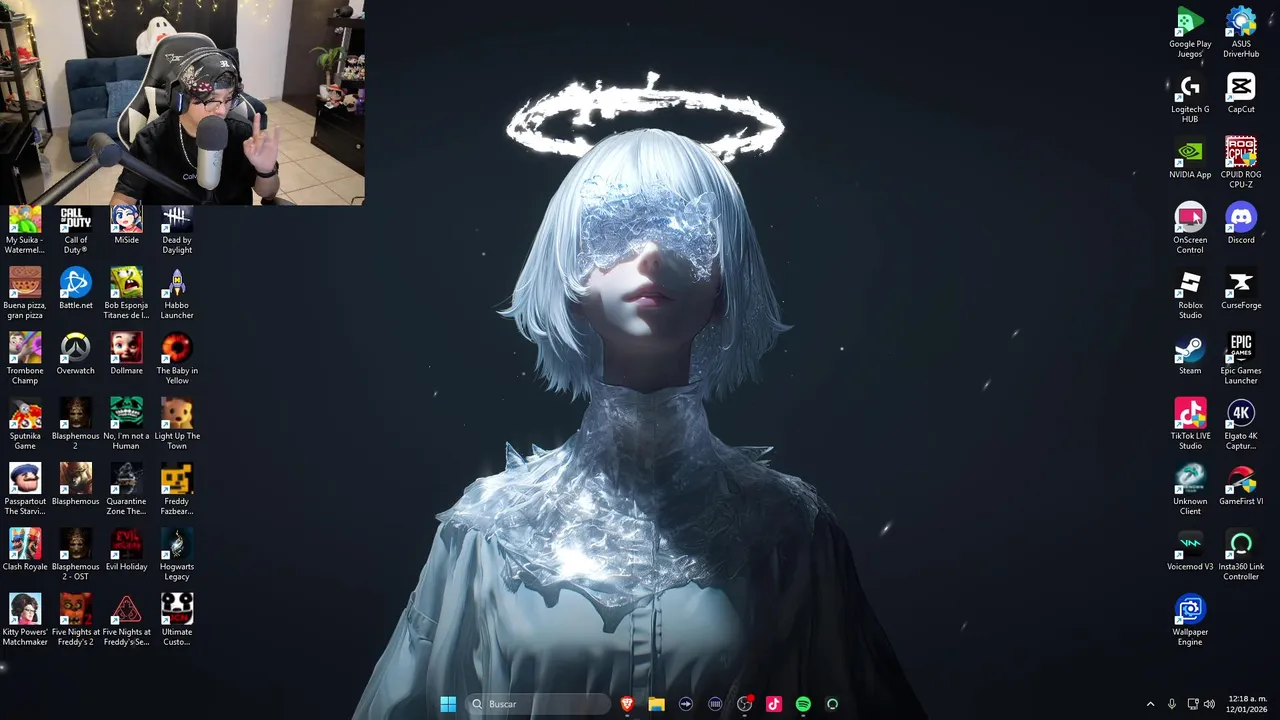
Task: Launch Evil Holiday game icon
Action: (126, 551)
